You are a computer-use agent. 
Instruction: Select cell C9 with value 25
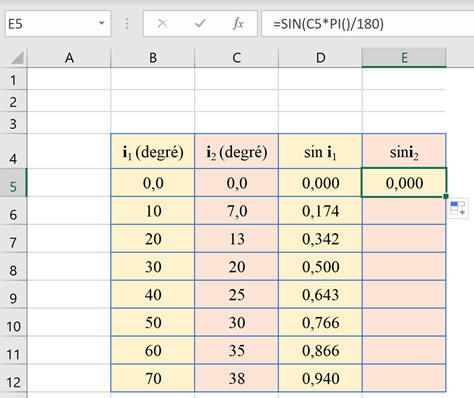236,294
